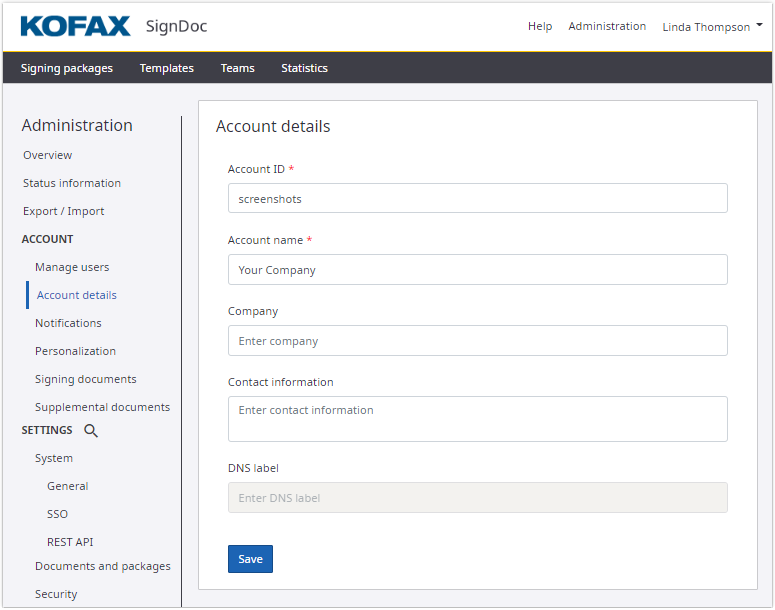Select Export / Import in sidebar
Image resolution: width=775 pixels, height=610 pixels.
[x=64, y=211]
